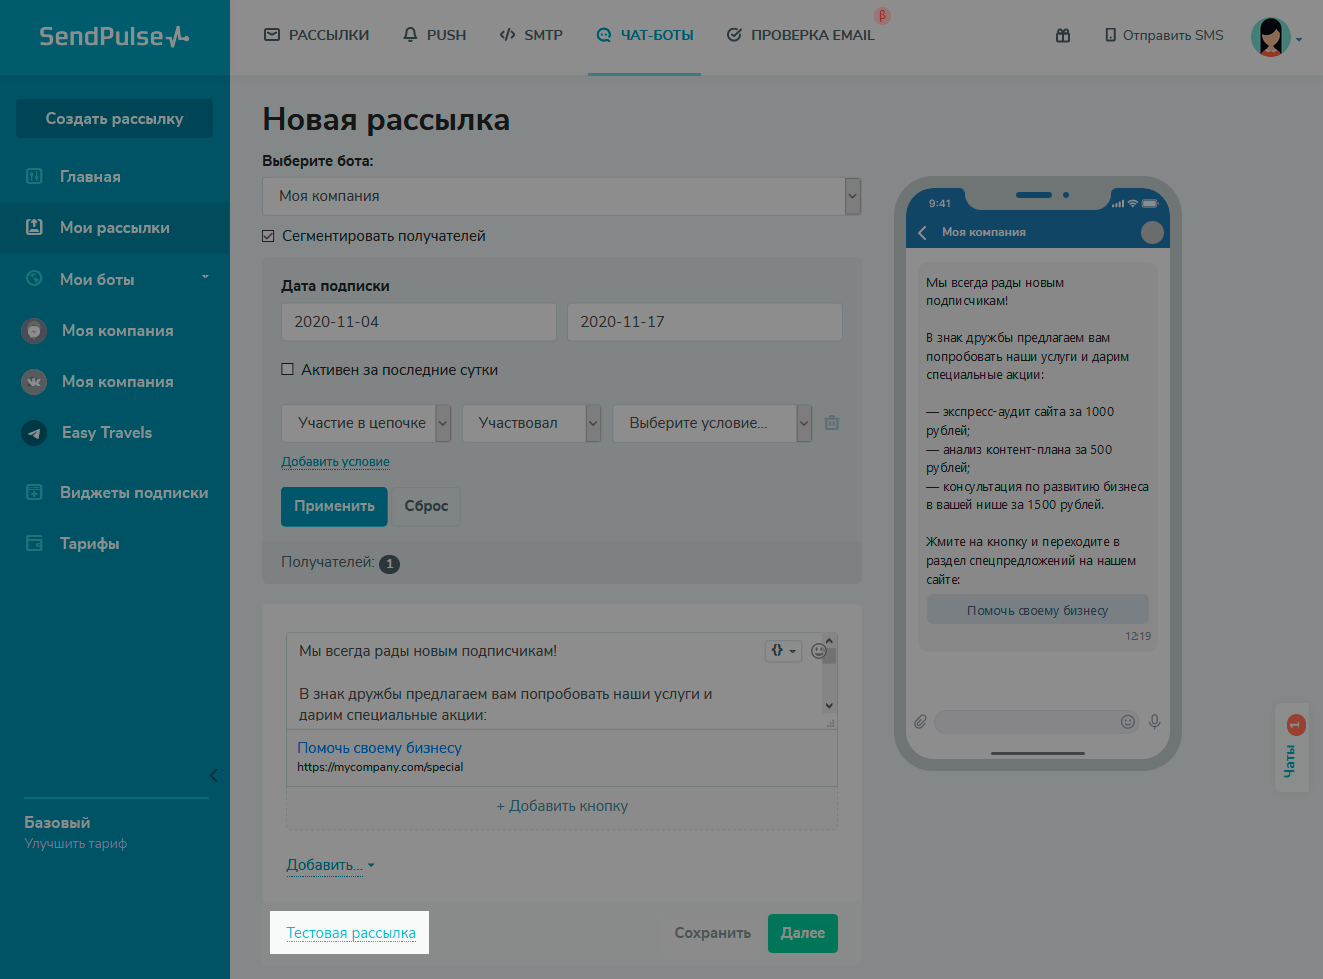This screenshot has width=1323, height=979.
Task: Click into the message text area
Action: 555,680
